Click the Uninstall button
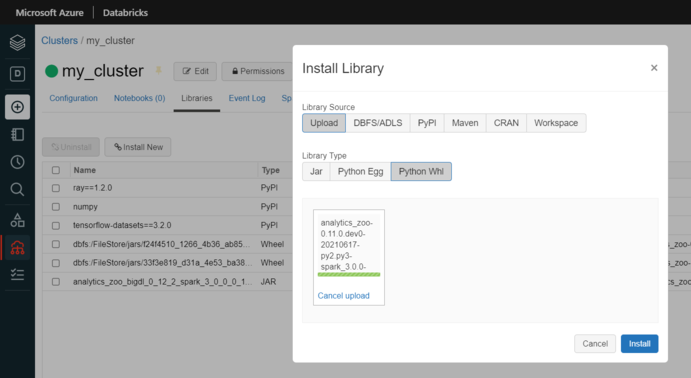 71,147
